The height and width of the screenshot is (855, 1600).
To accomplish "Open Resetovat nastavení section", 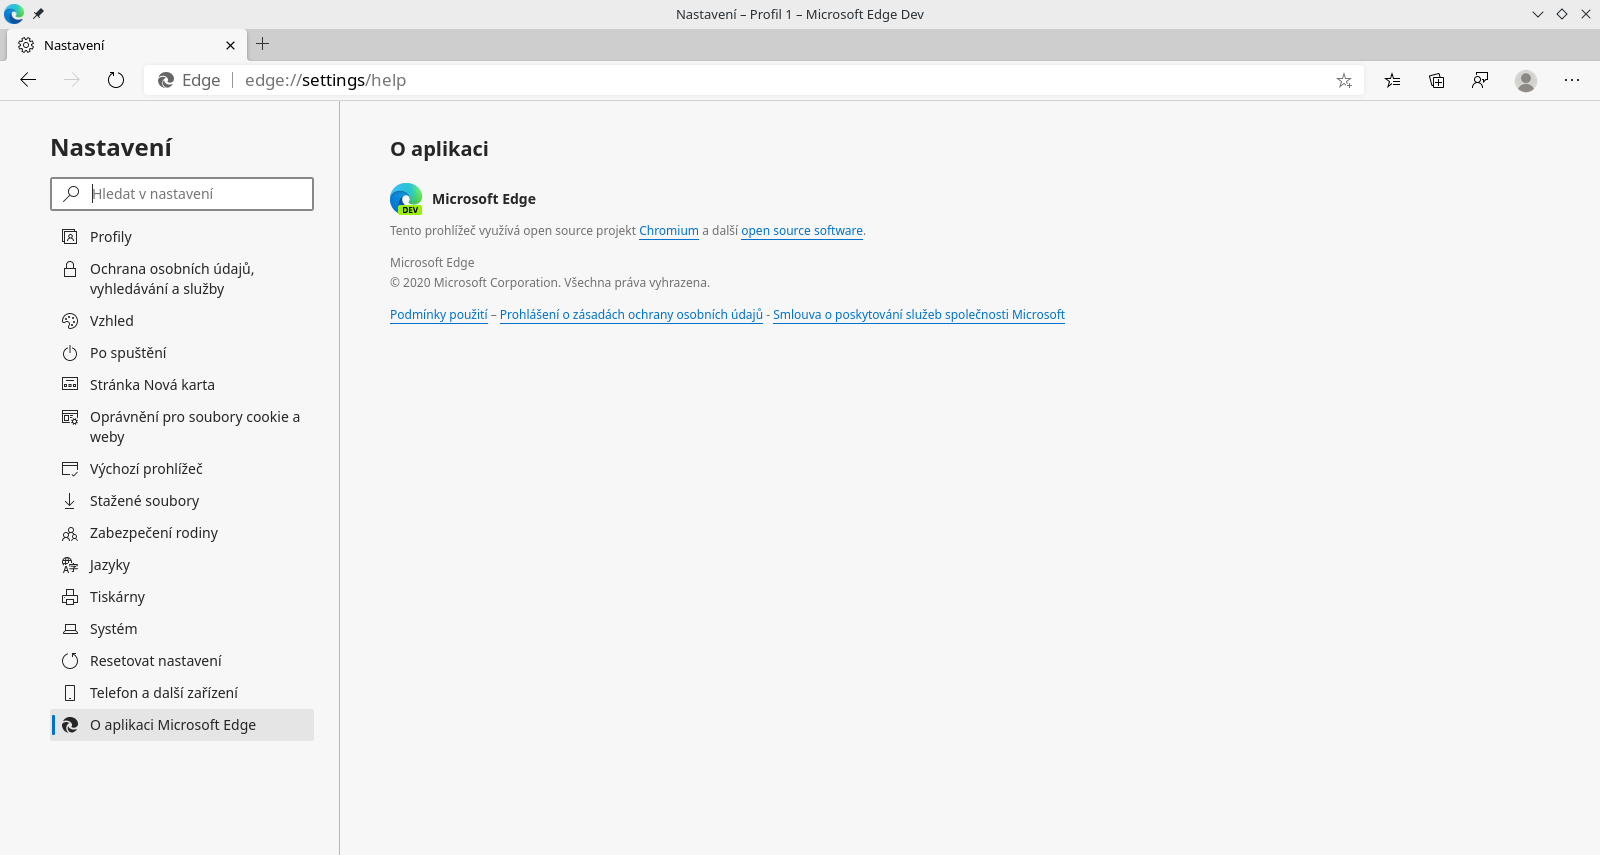I will tap(182, 661).
